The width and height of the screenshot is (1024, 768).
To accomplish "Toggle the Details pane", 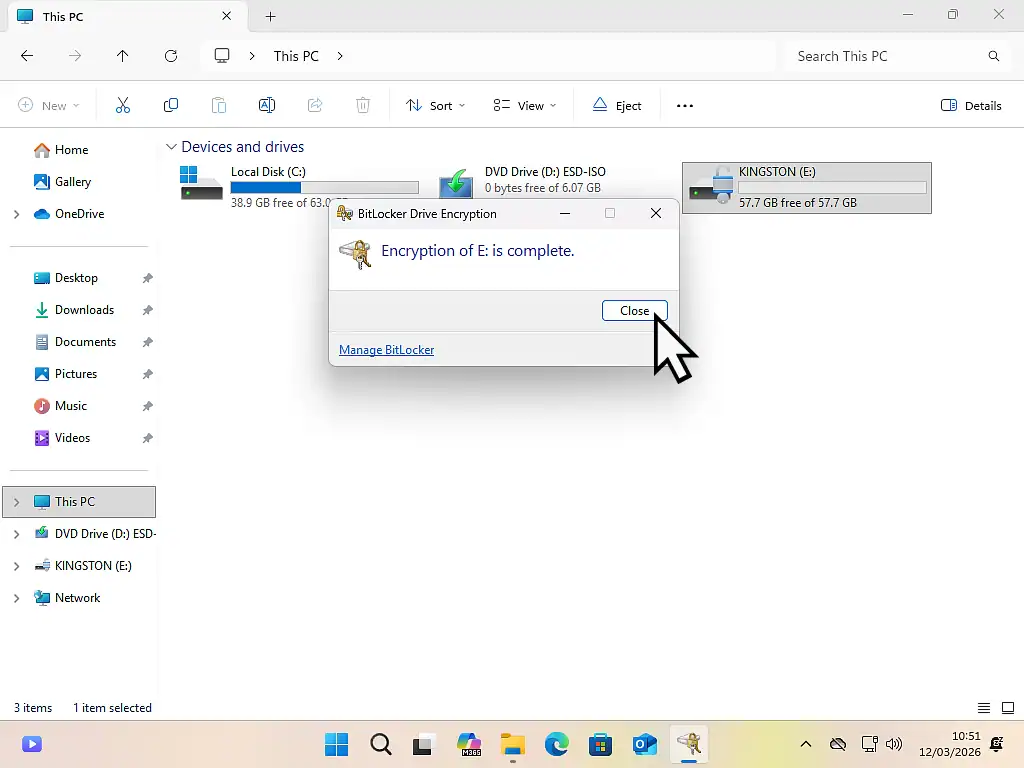I will click(970, 104).
